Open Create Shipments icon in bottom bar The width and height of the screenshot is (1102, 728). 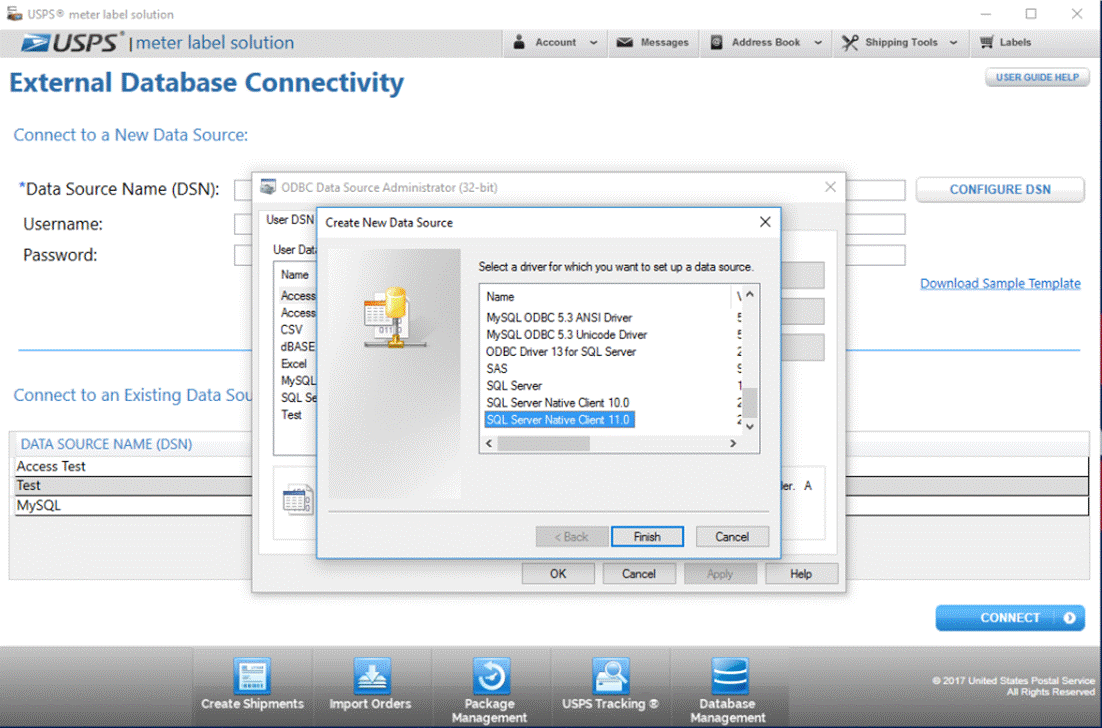(x=252, y=676)
